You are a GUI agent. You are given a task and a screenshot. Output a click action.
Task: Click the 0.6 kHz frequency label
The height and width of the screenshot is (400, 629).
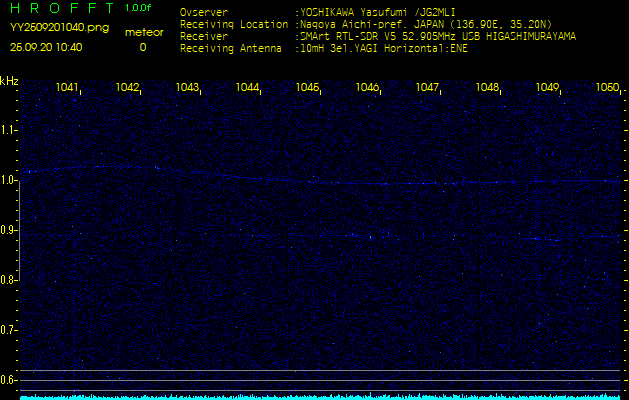click(9, 380)
